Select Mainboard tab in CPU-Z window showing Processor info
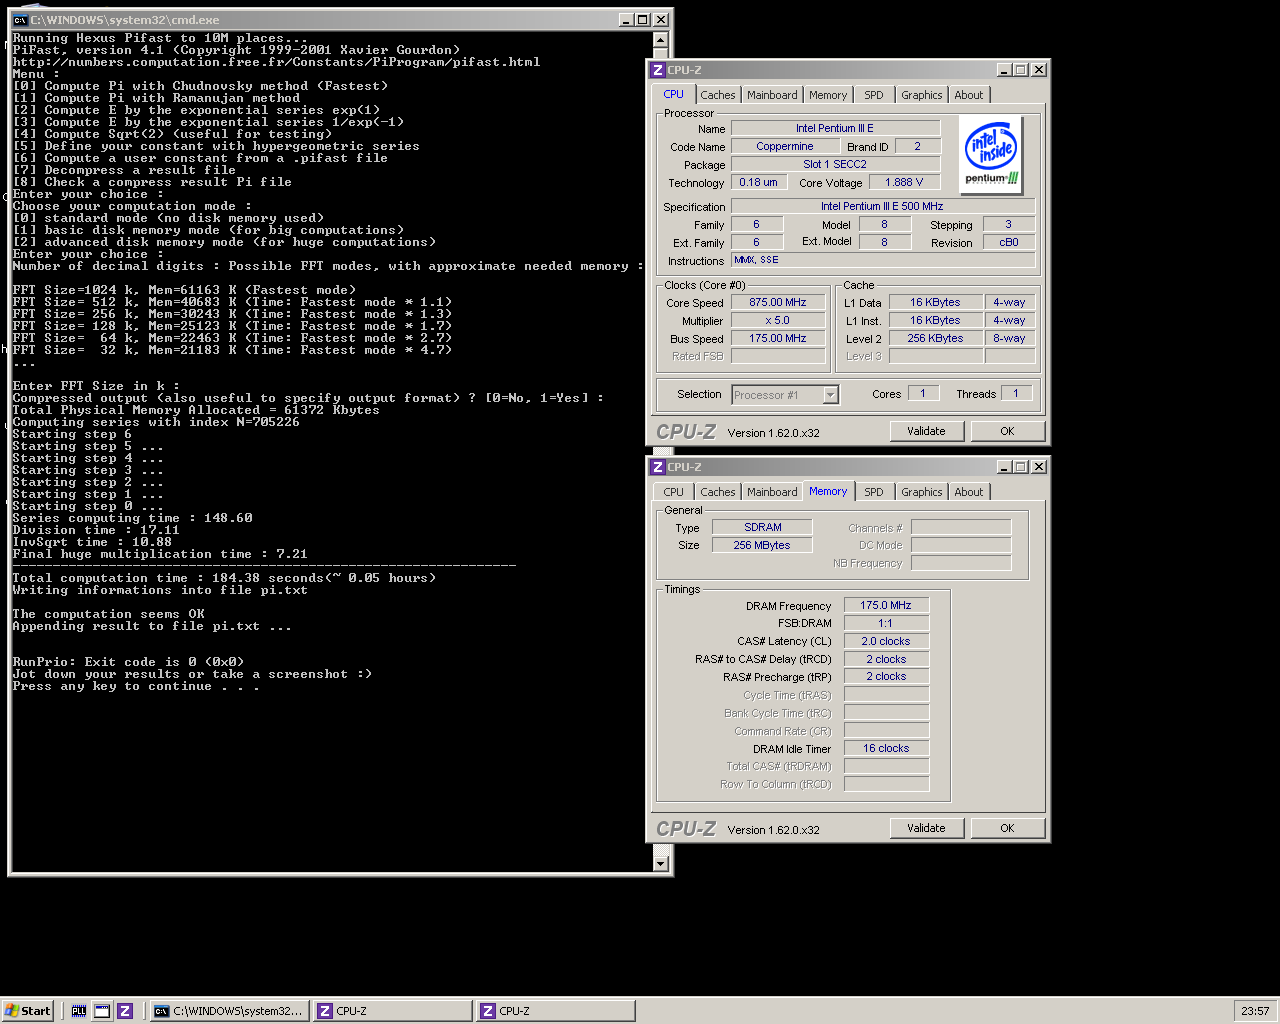Image resolution: width=1280 pixels, height=1024 pixels. 772,95
